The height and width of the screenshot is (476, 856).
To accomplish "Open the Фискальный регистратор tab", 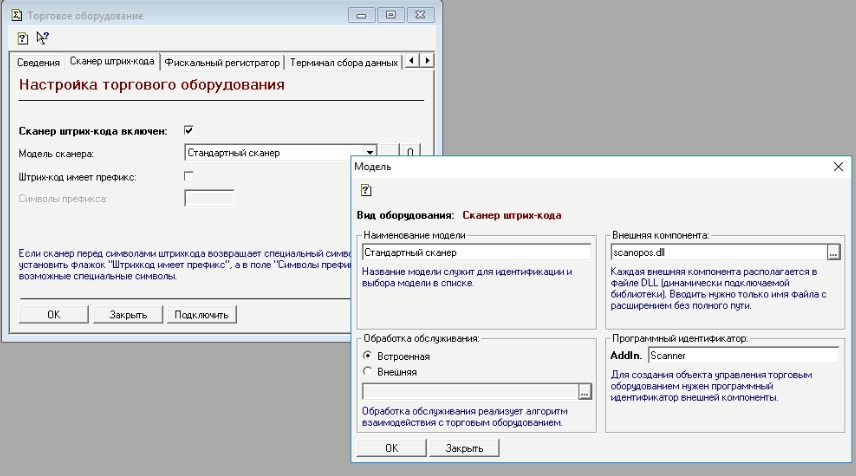I will pyautogui.click(x=222, y=63).
